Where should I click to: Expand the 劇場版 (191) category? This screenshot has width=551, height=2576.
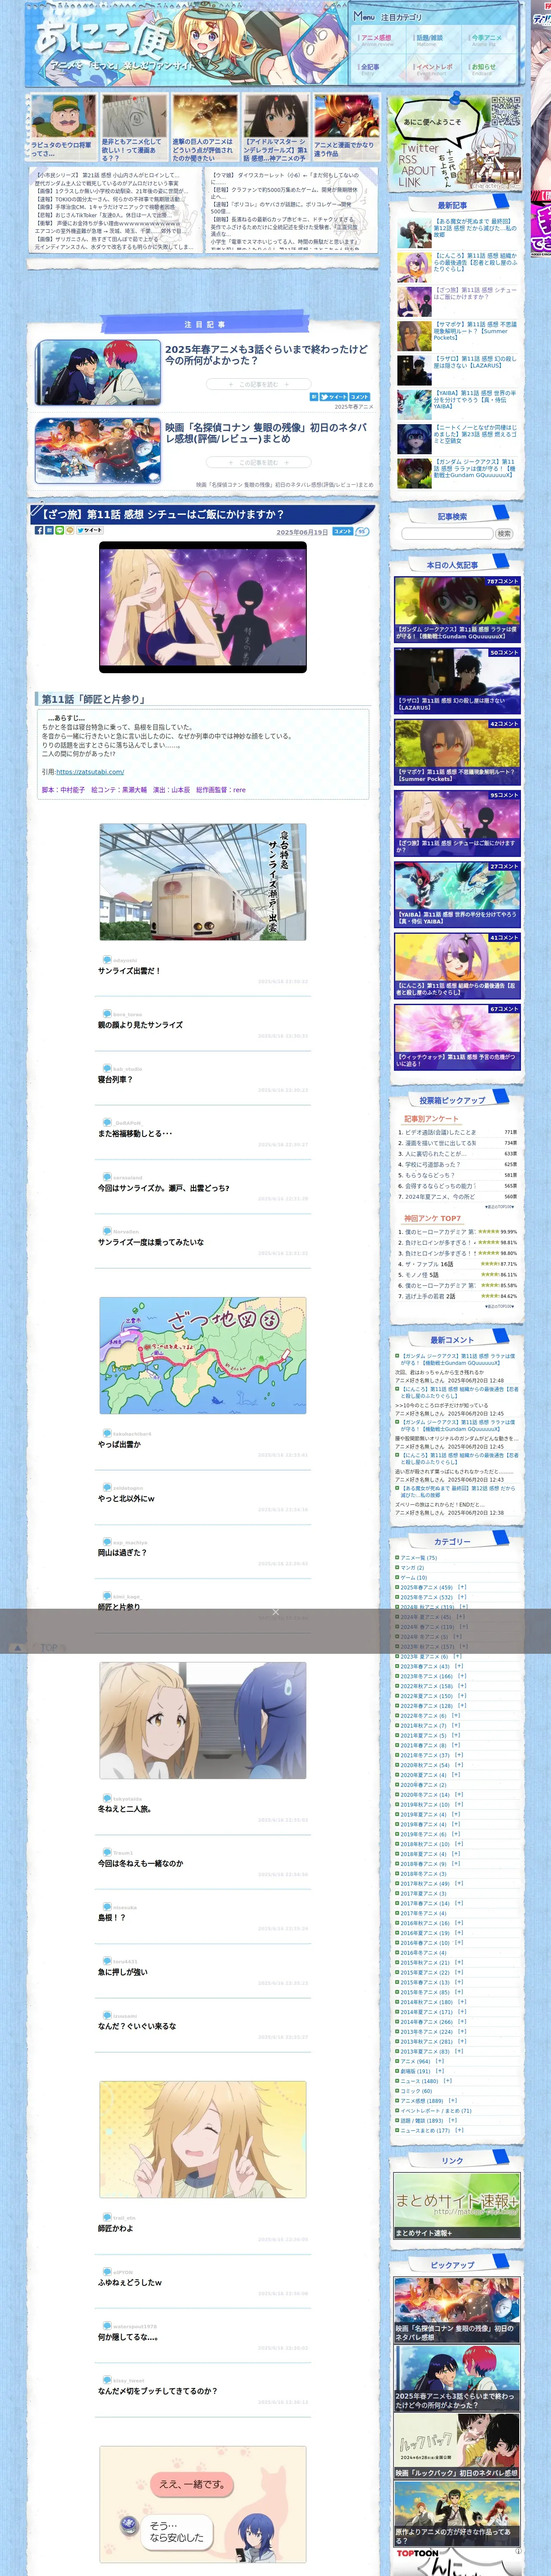point(439,2071)
